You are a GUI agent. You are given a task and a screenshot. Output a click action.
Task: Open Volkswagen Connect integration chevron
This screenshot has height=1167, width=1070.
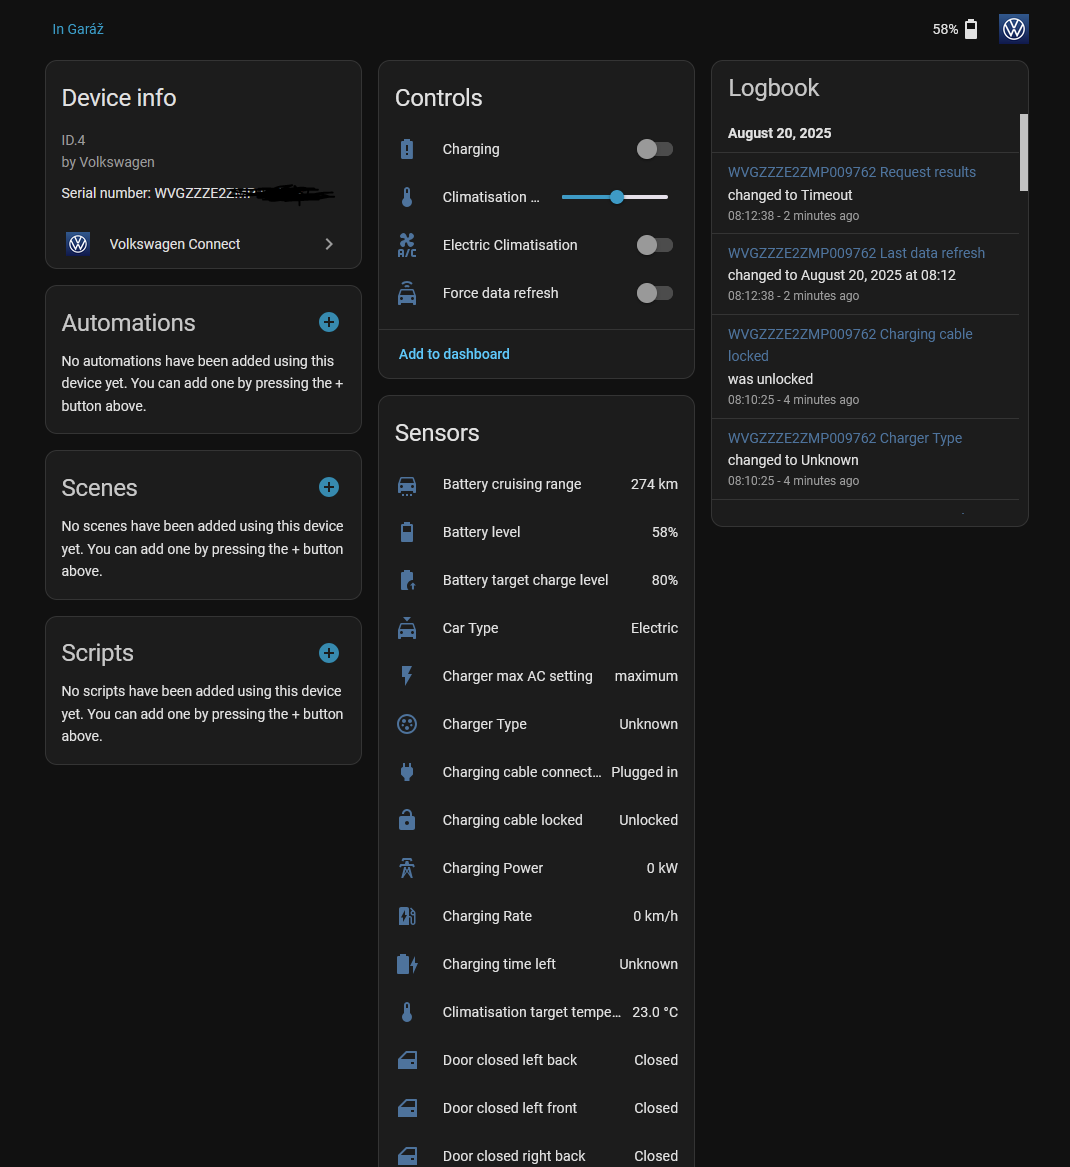(329, 244)
